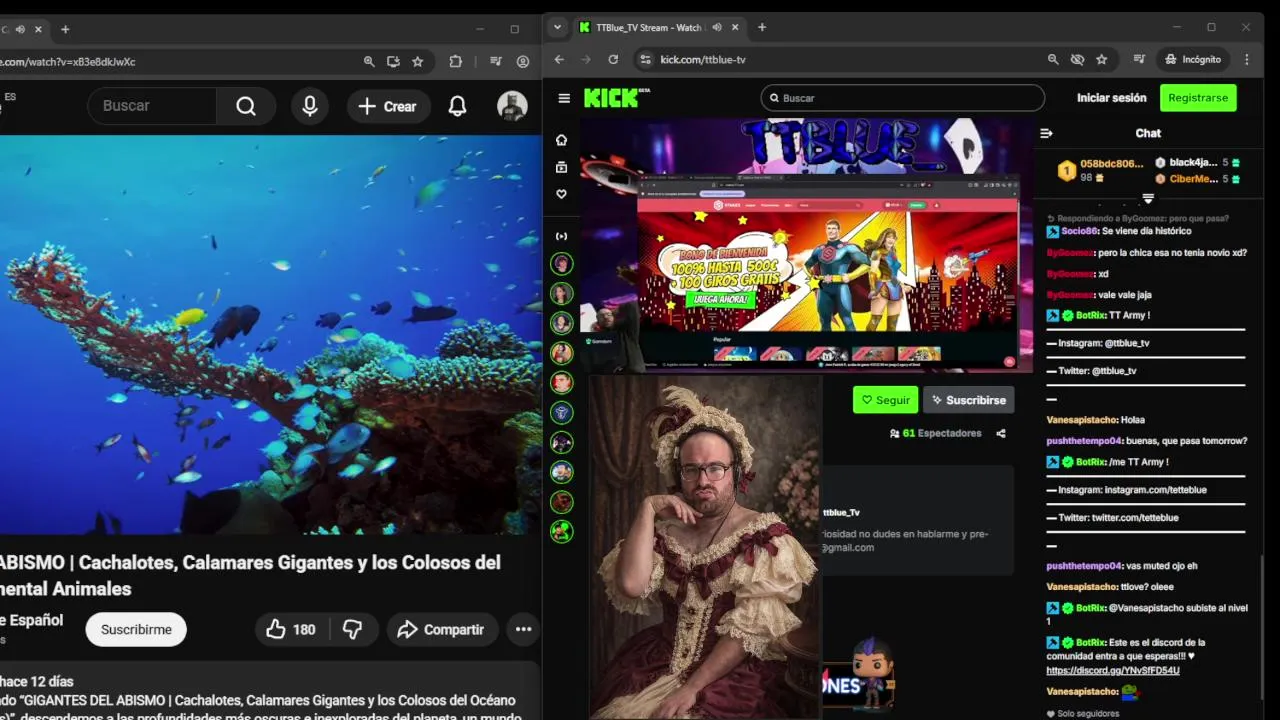Click the live channels icon in Kick sidebar
This screenshot has height=720, width=1280.
pyautogui.click(x=562, y=236)
